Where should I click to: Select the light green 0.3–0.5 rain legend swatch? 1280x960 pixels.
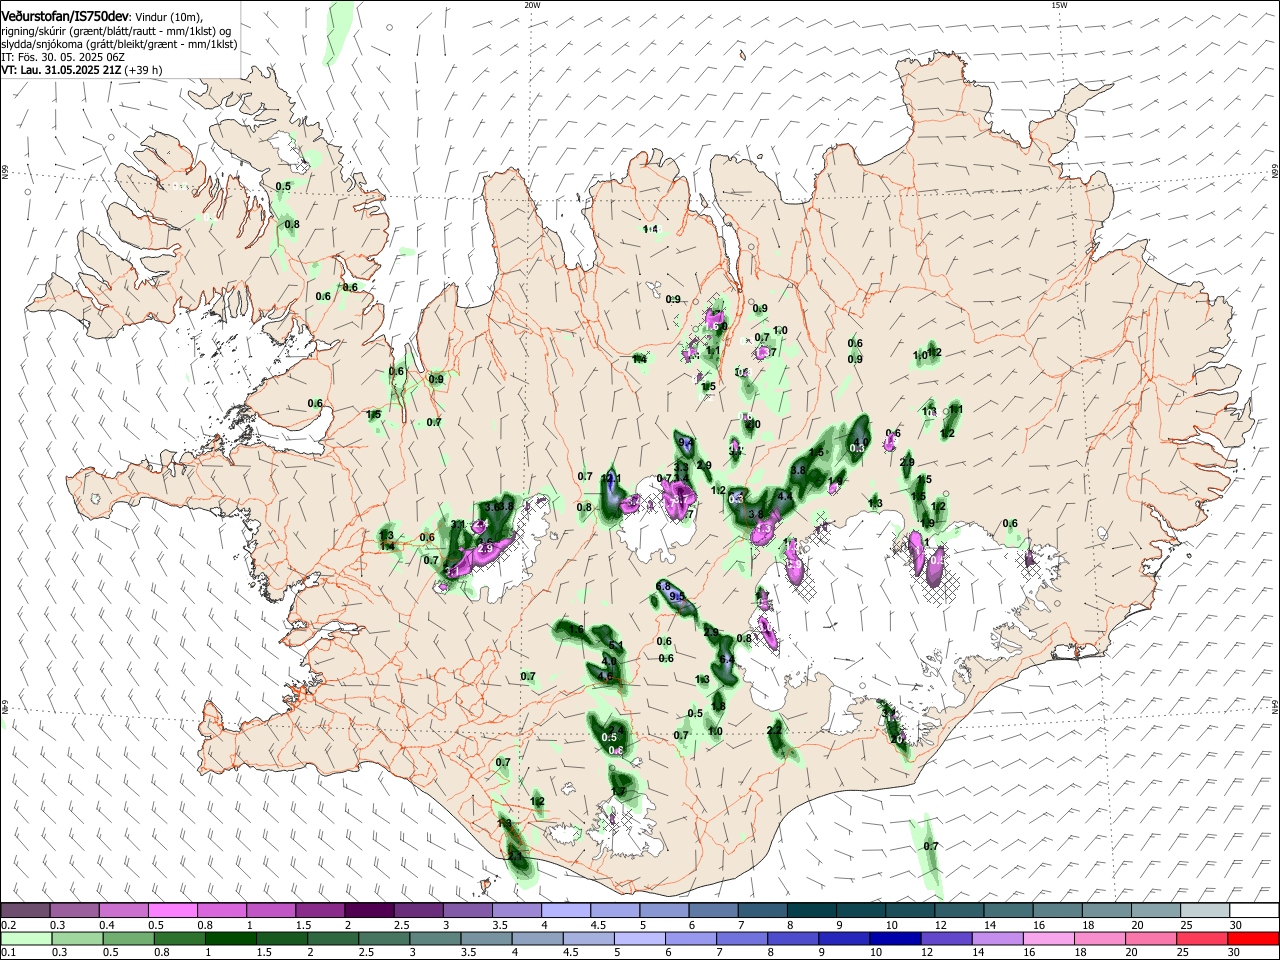click(75, 939)
